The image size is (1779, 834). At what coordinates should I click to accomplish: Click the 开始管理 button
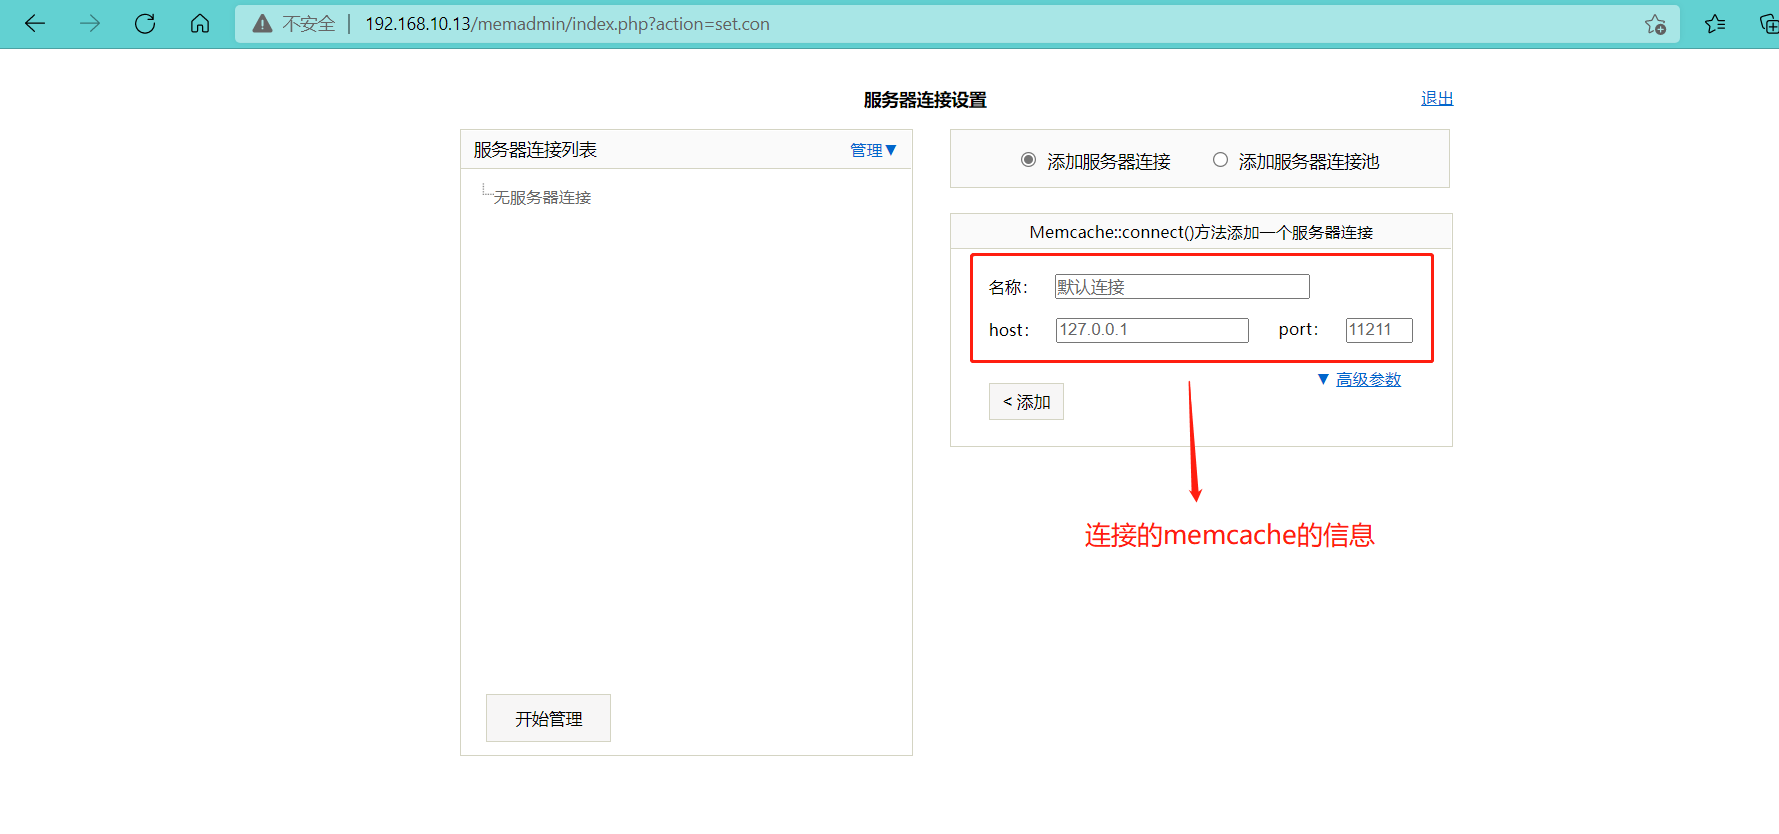click(548, 718)
